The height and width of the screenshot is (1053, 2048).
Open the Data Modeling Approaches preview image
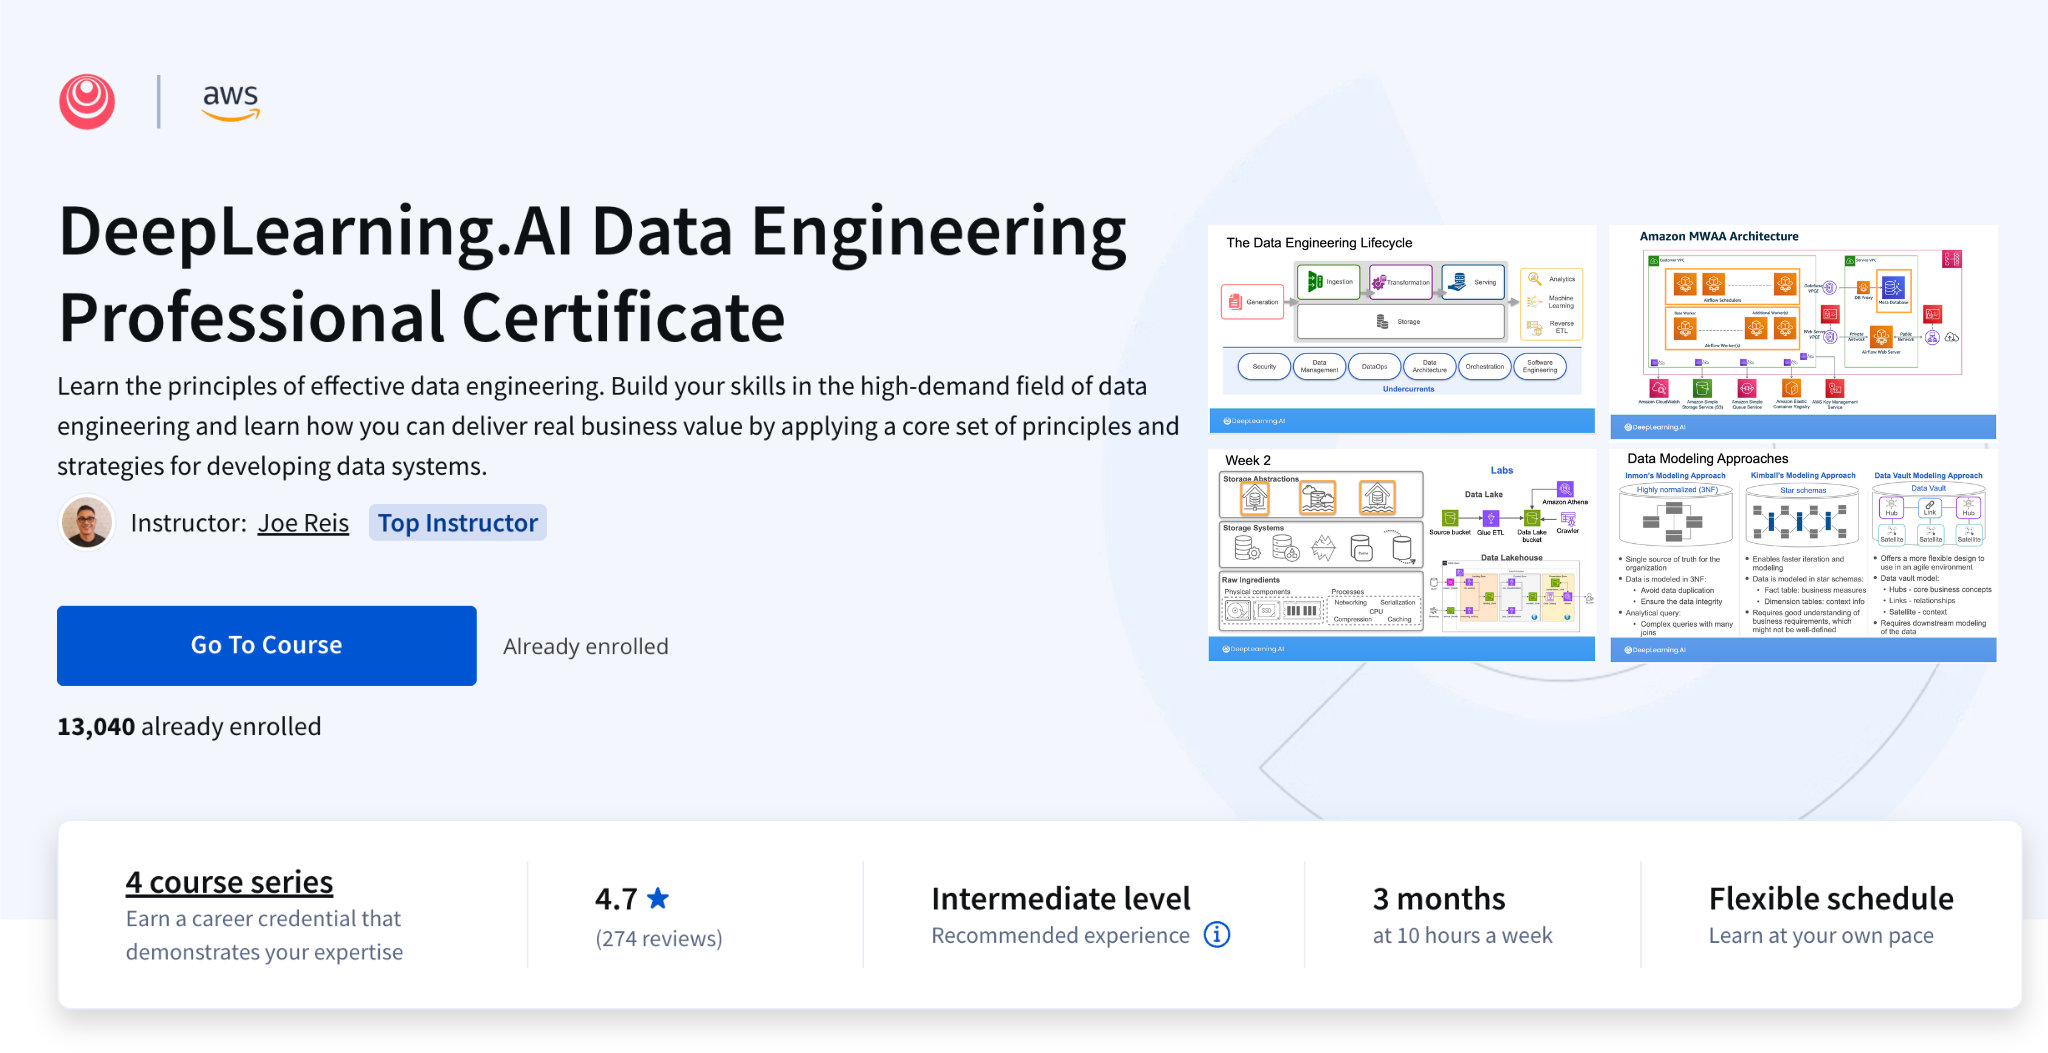1802,552
